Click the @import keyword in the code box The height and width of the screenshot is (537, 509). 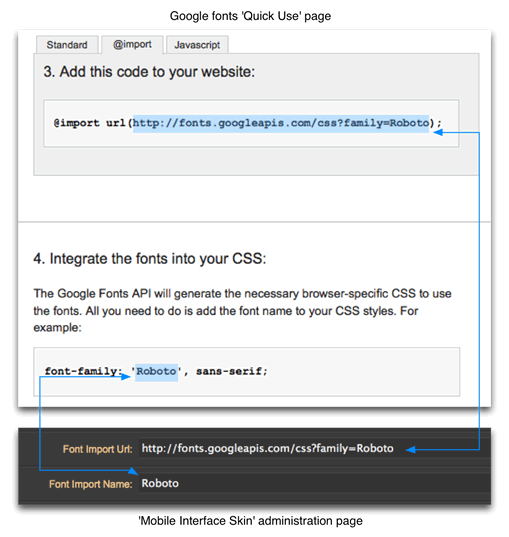point(77,123)
